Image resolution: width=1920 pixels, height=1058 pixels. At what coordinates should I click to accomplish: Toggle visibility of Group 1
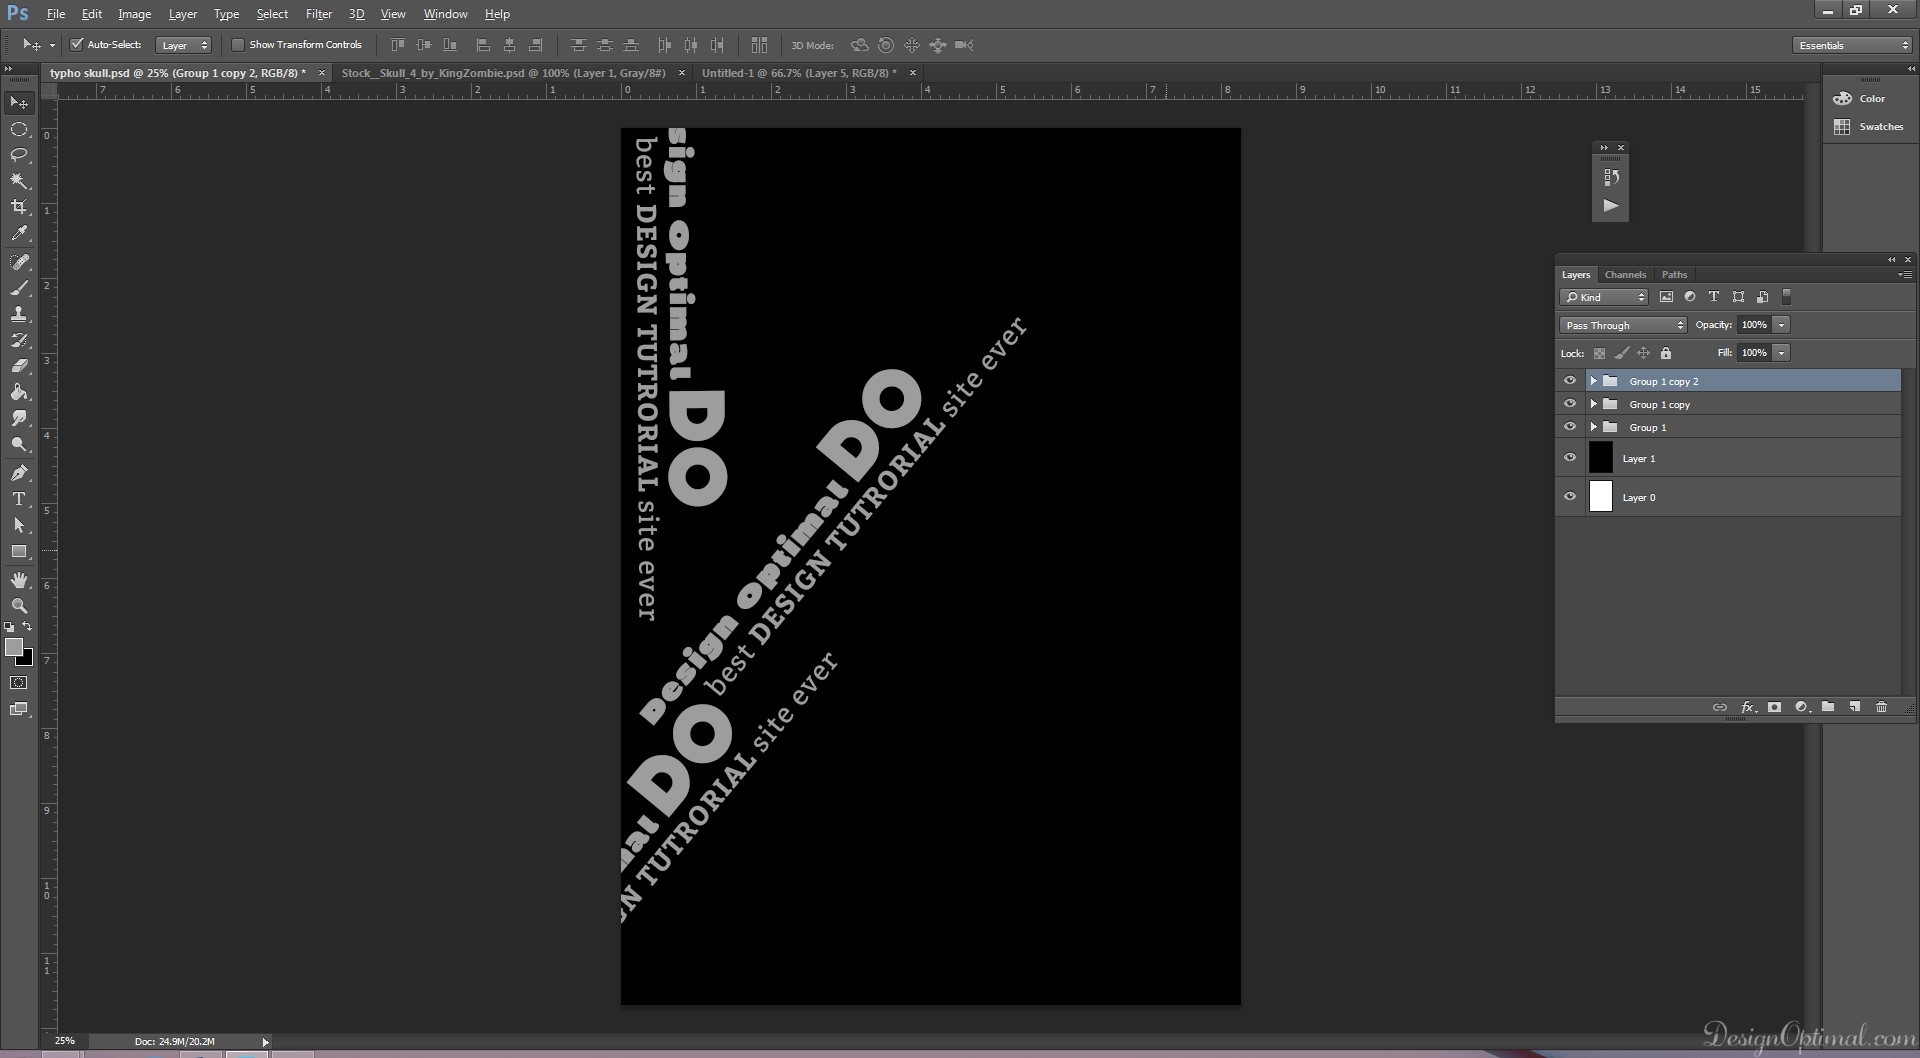1570,427
